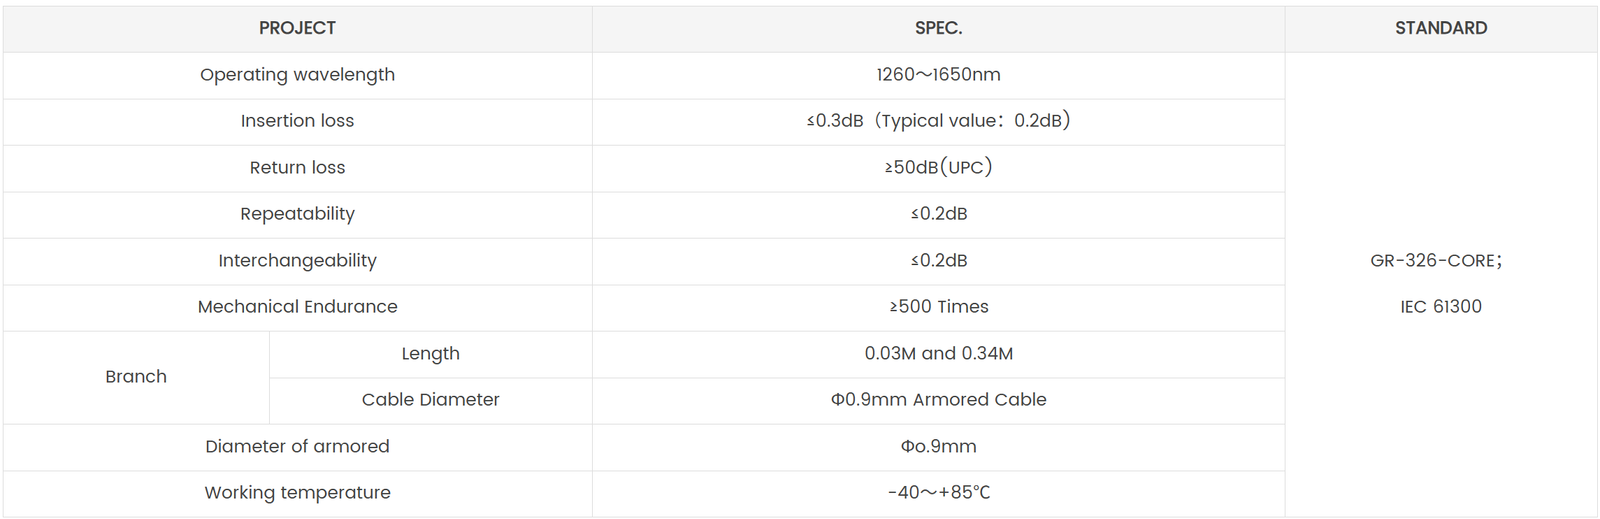
Task: Select the Branch cell
Action: tap(136, 377)
